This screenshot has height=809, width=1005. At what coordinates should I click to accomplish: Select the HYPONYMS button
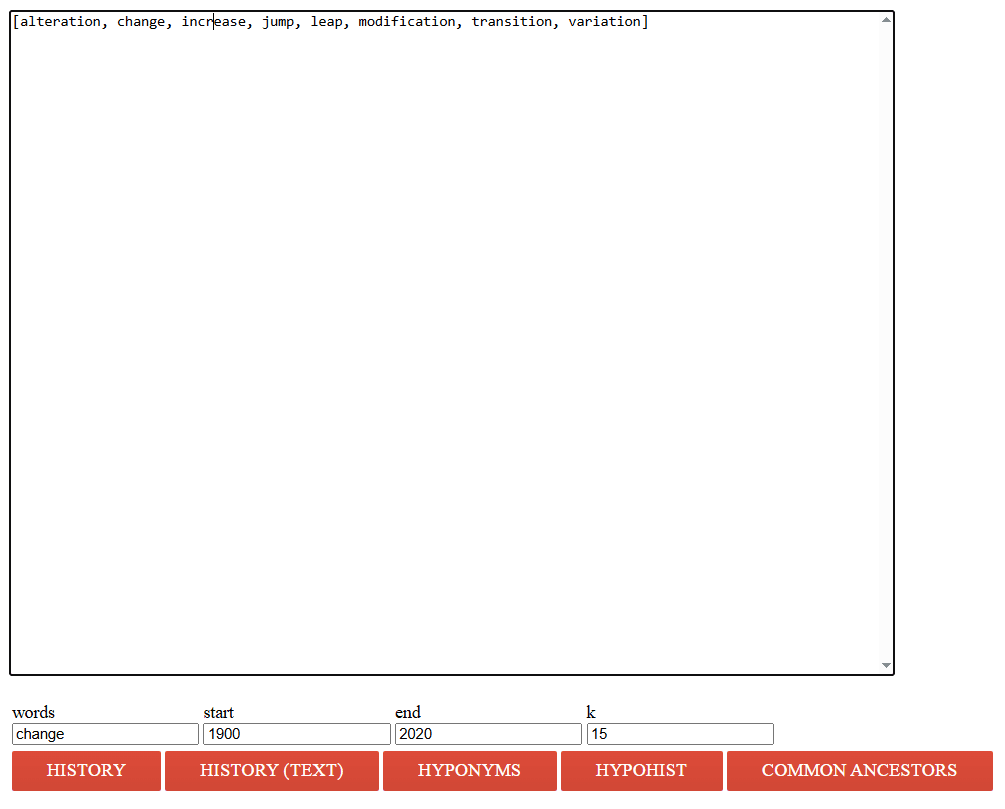[469, 771]
